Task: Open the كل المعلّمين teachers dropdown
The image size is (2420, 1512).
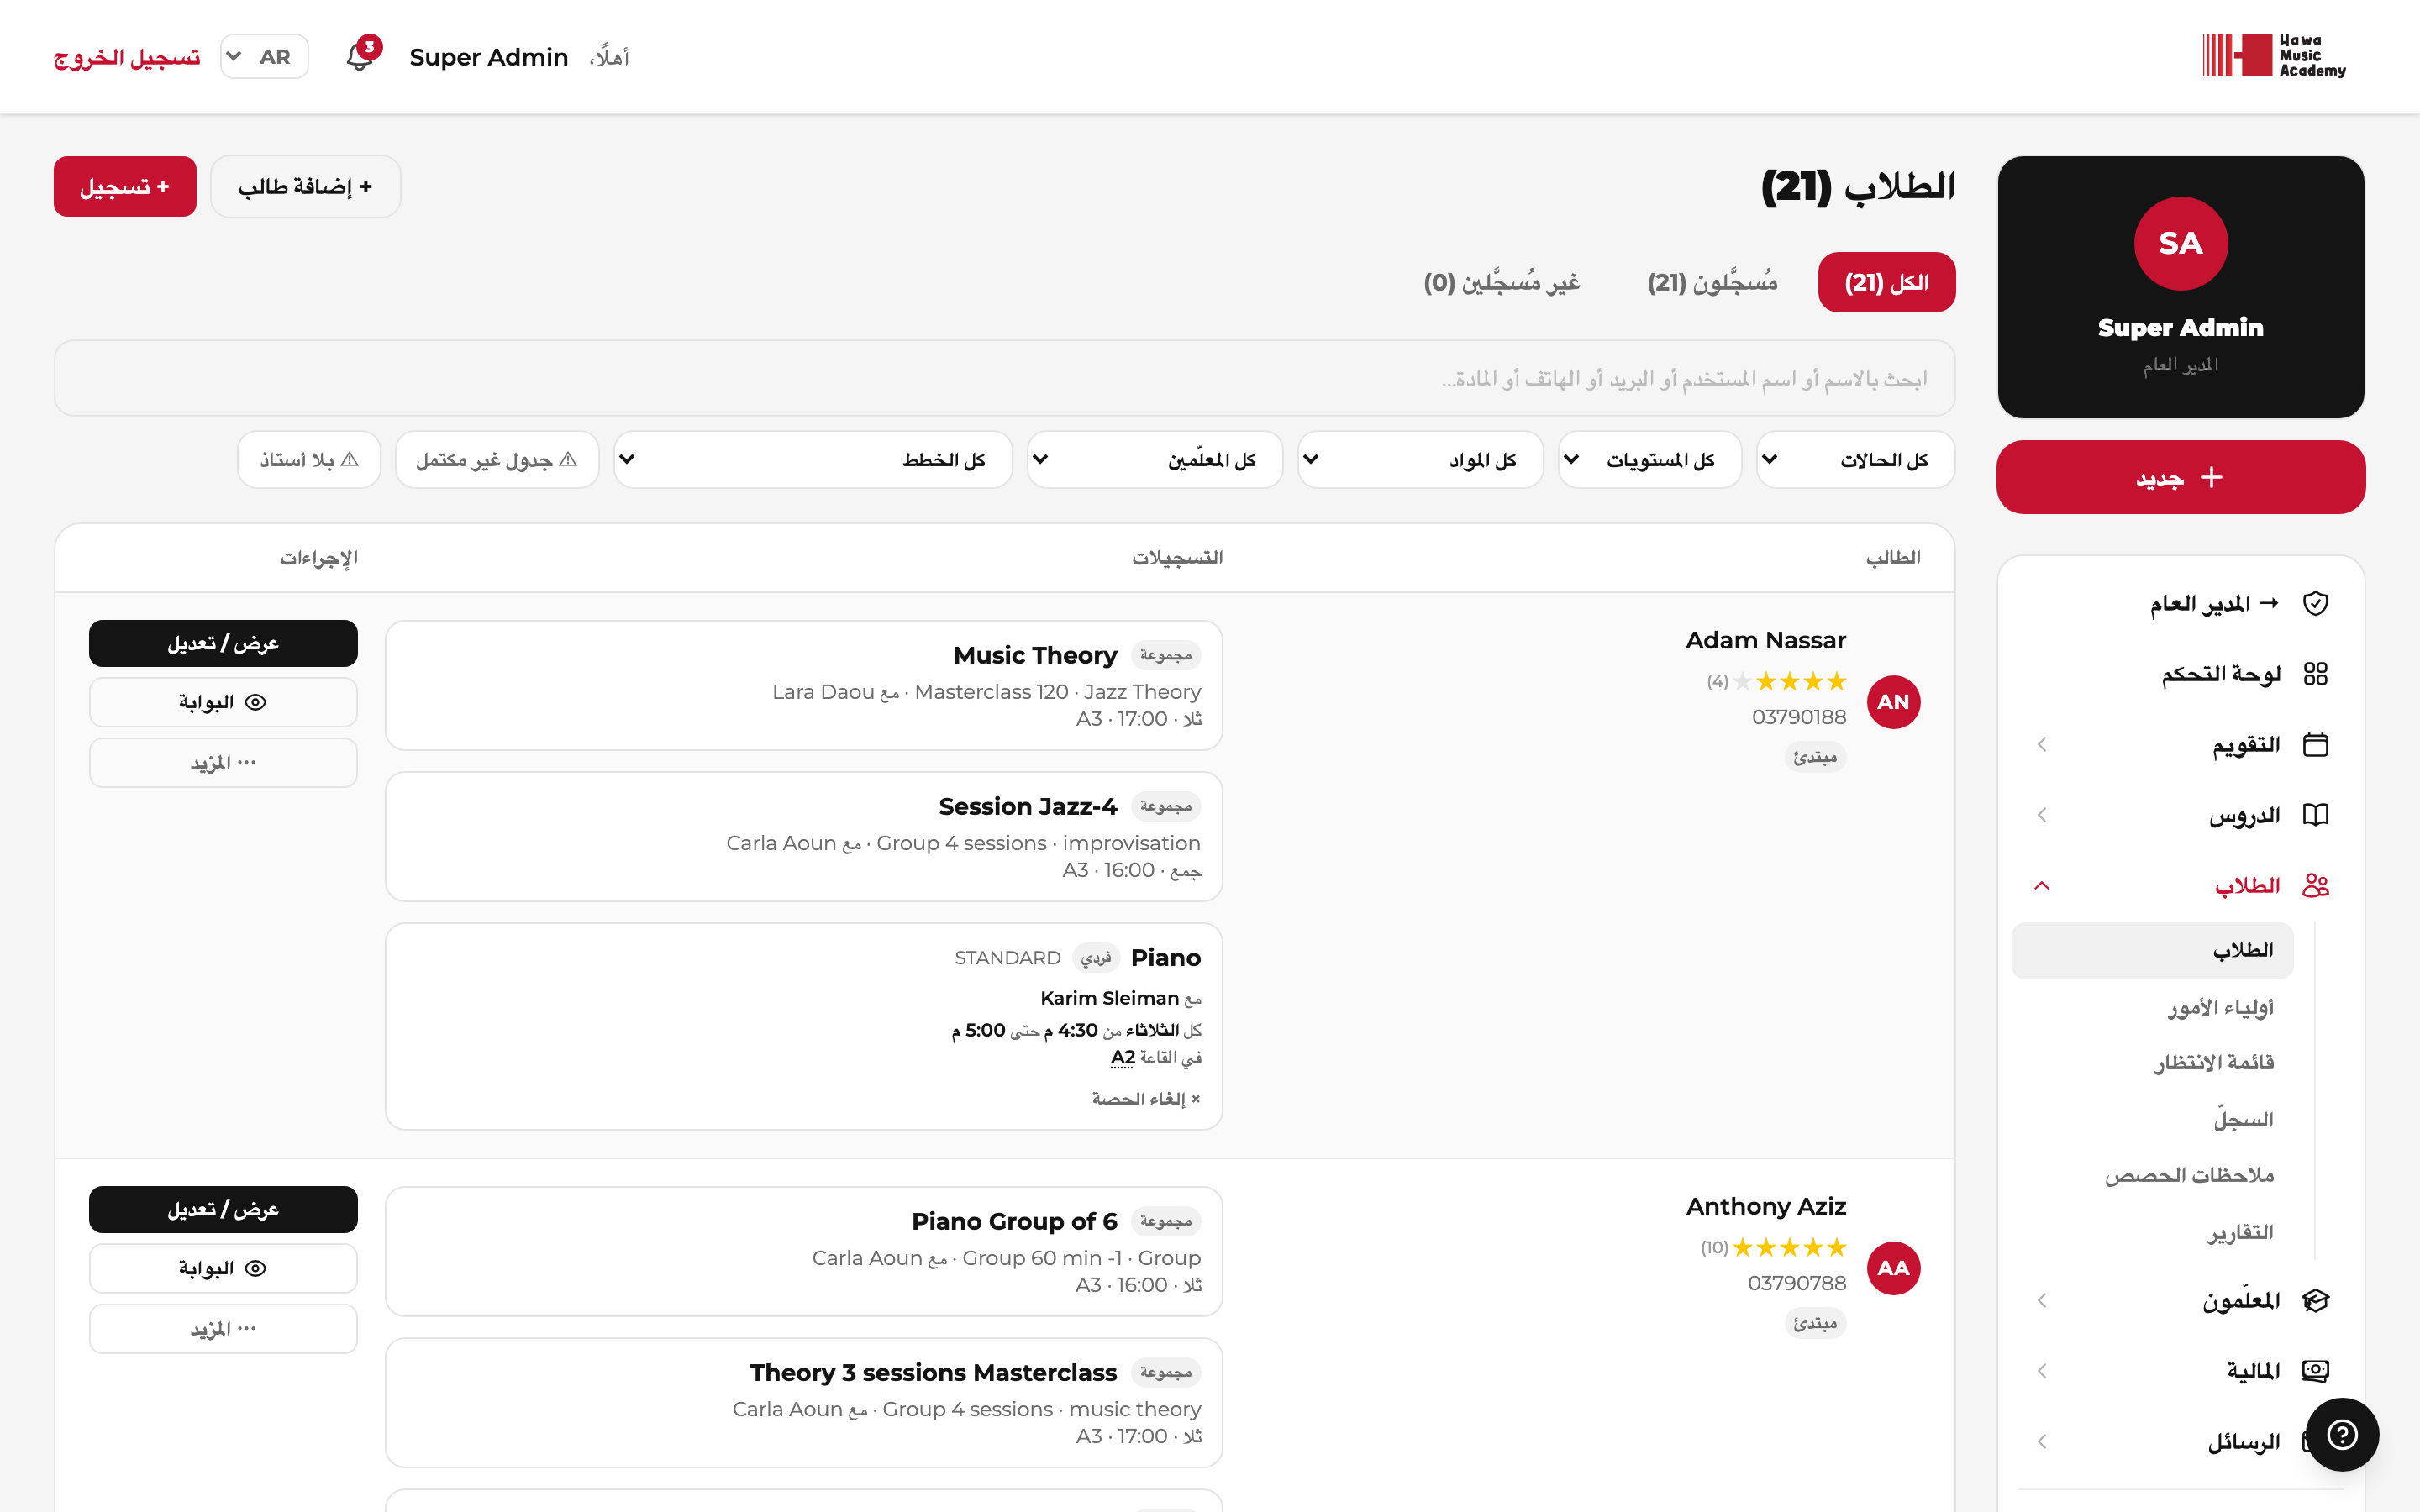Action: (1155, 460)
